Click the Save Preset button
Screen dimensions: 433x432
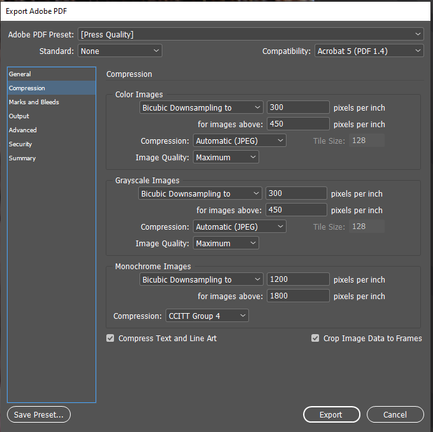[39, 415]
